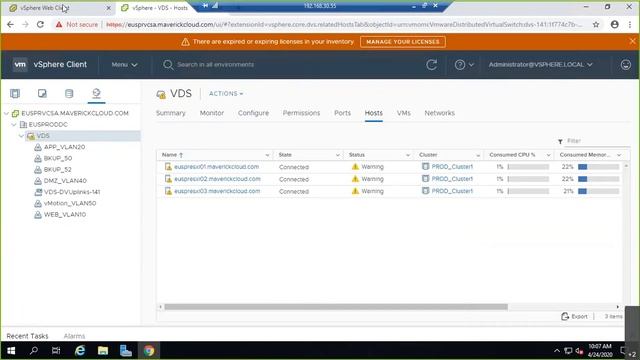Open Windows Start menu
Viewport: 640px width, 360px height.
tap(11, 351)
